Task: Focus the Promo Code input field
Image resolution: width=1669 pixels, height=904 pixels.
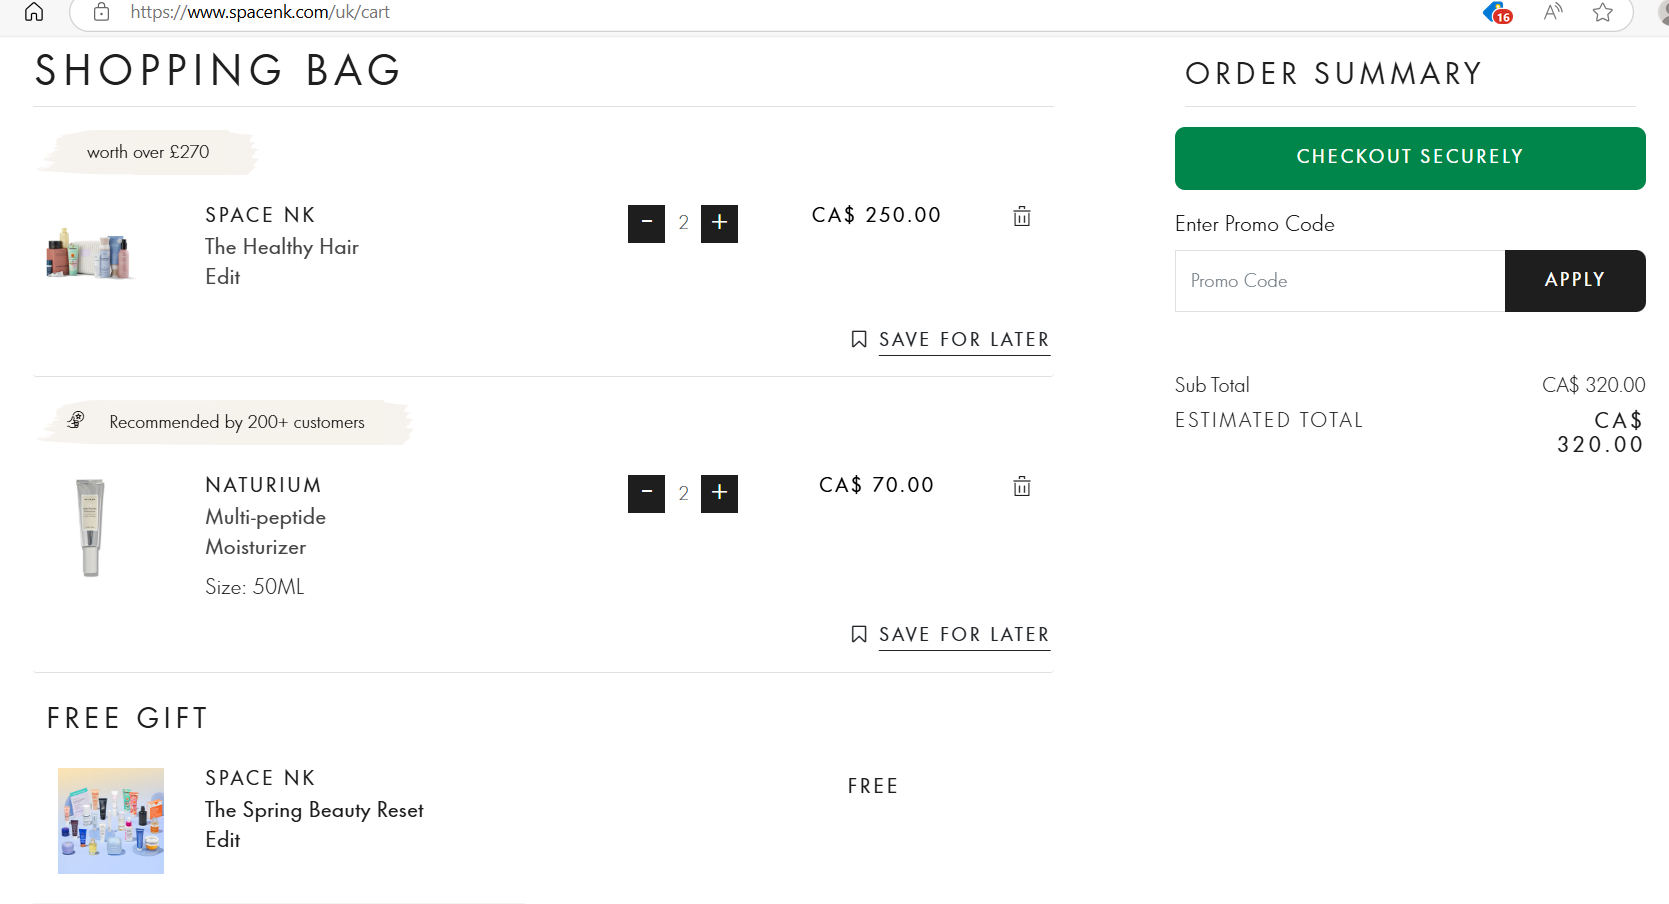Action: click(1339, 281)
